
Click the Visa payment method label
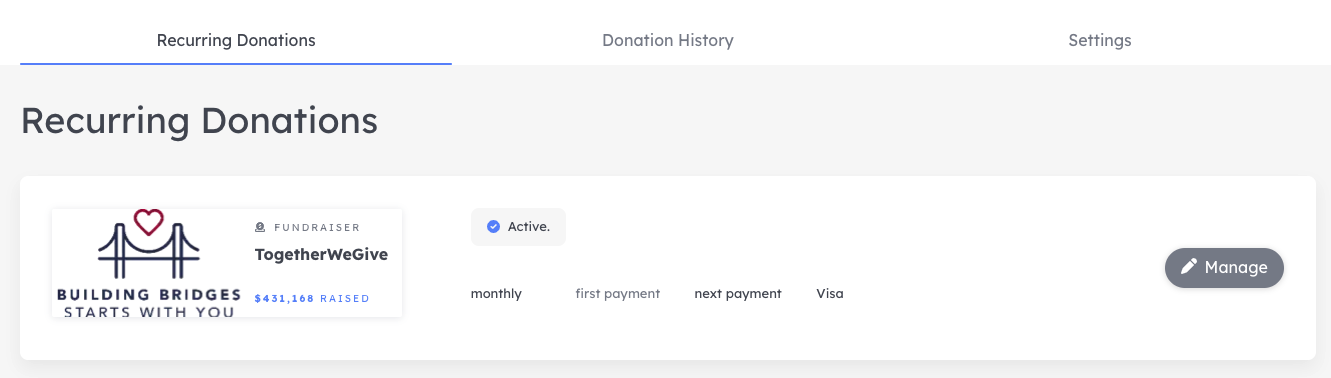(830, 294)
